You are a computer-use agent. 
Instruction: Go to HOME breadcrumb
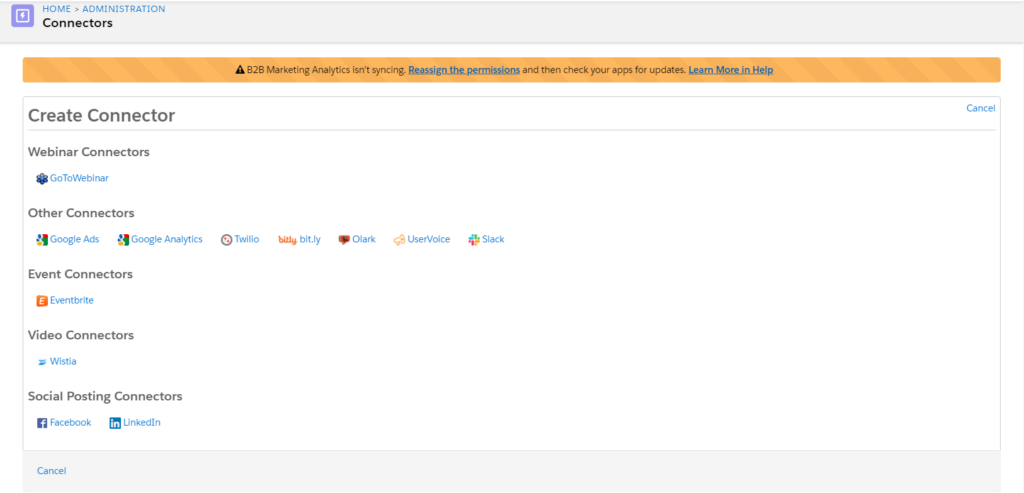pyautogui.click(x=57, y=9)
